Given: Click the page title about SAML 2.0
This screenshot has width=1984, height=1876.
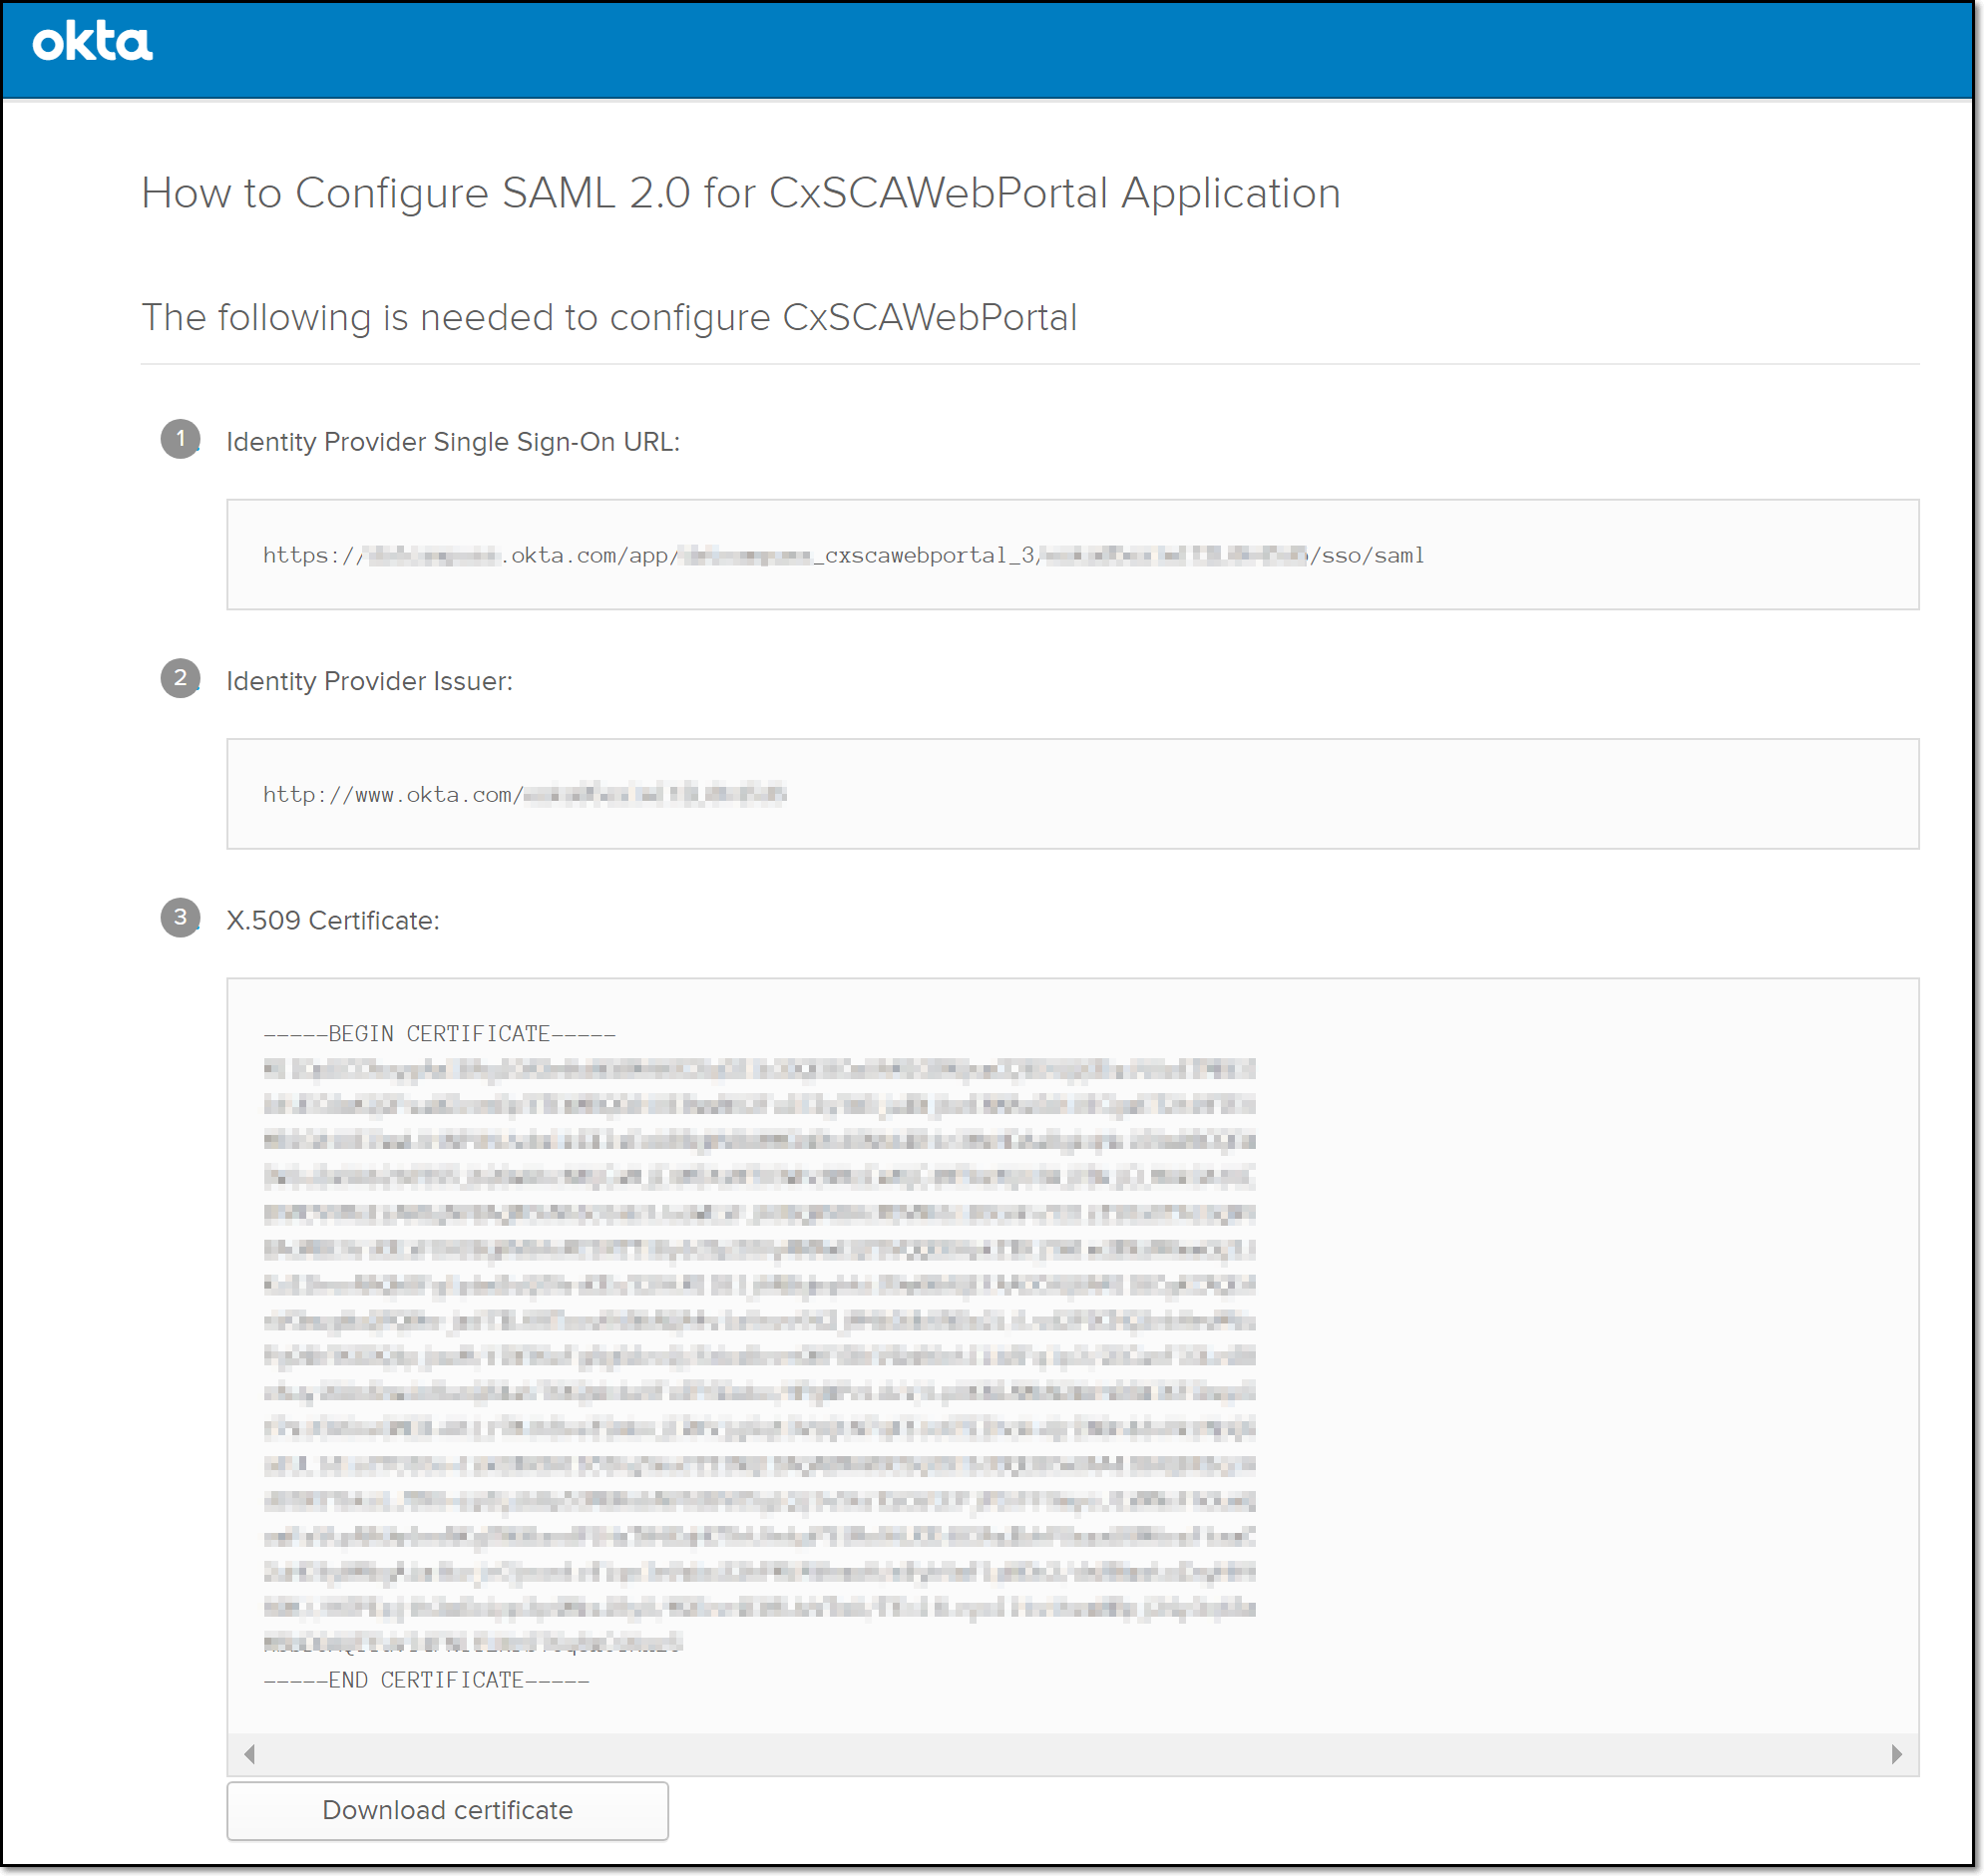Looking at the screenshot, I should (x=740, y=193).
